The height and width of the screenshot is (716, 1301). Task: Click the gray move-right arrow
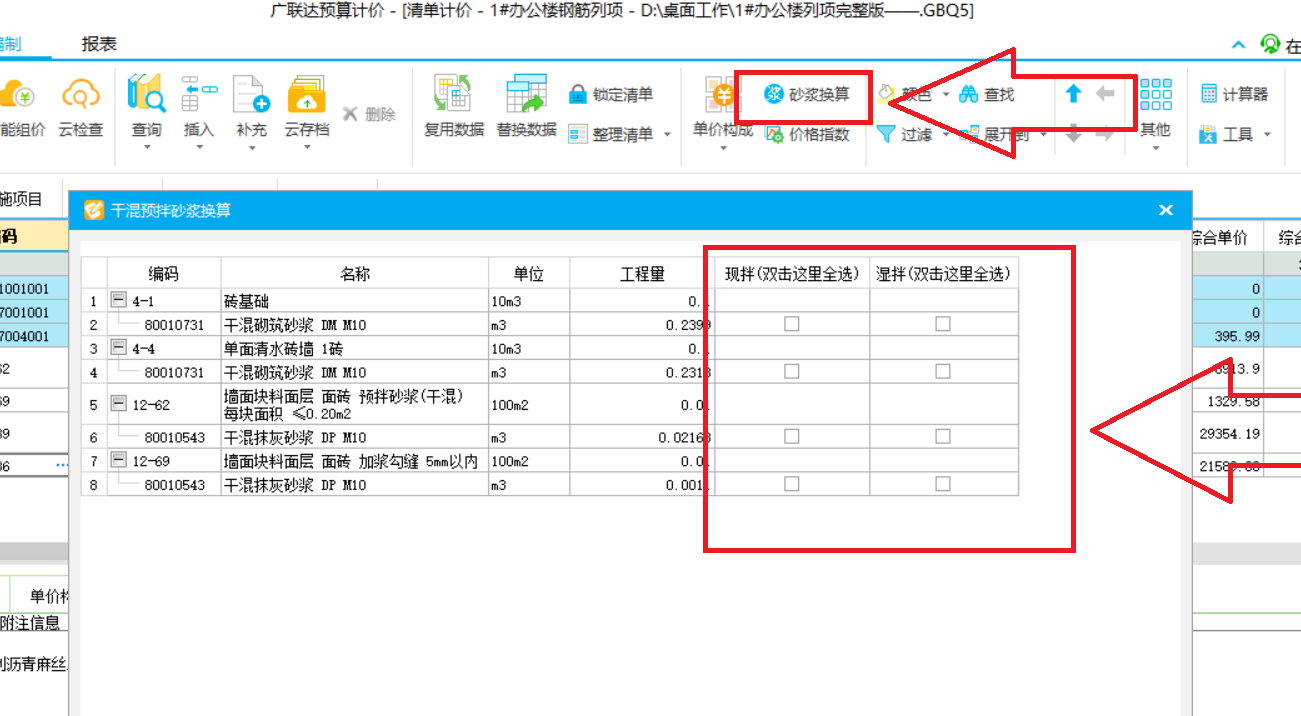pos(1105,134)
